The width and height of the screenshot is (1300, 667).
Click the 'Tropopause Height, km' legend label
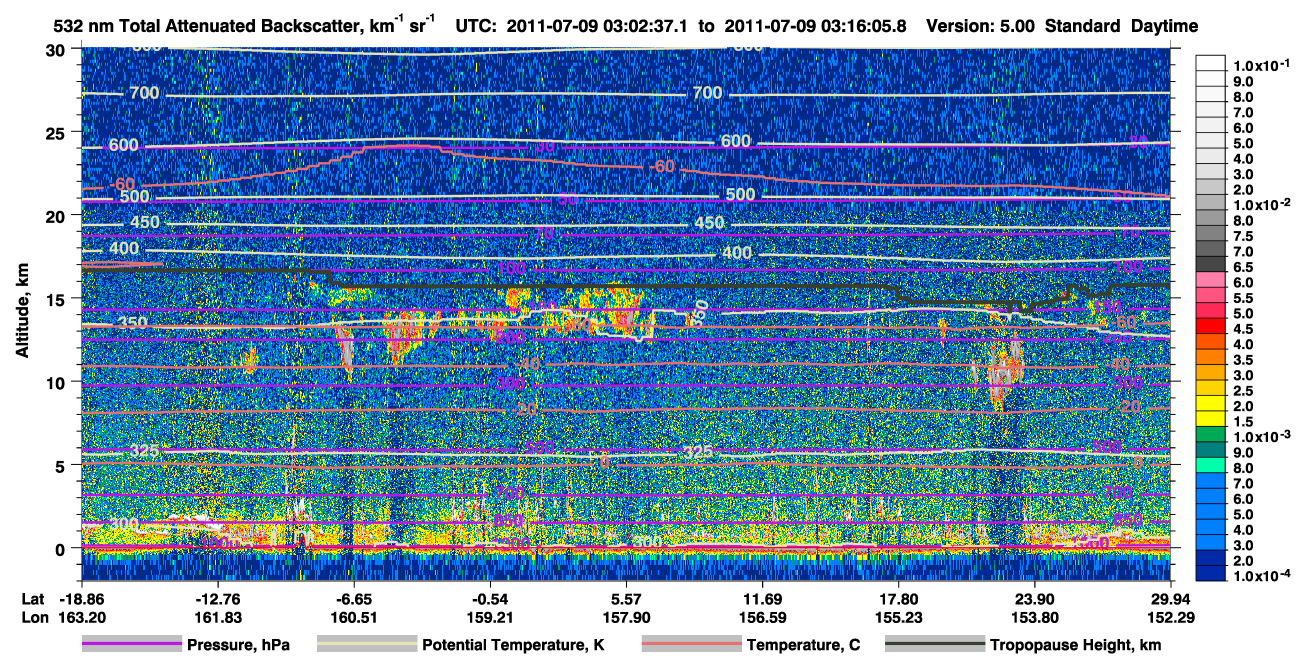(x=1075, y=646)
